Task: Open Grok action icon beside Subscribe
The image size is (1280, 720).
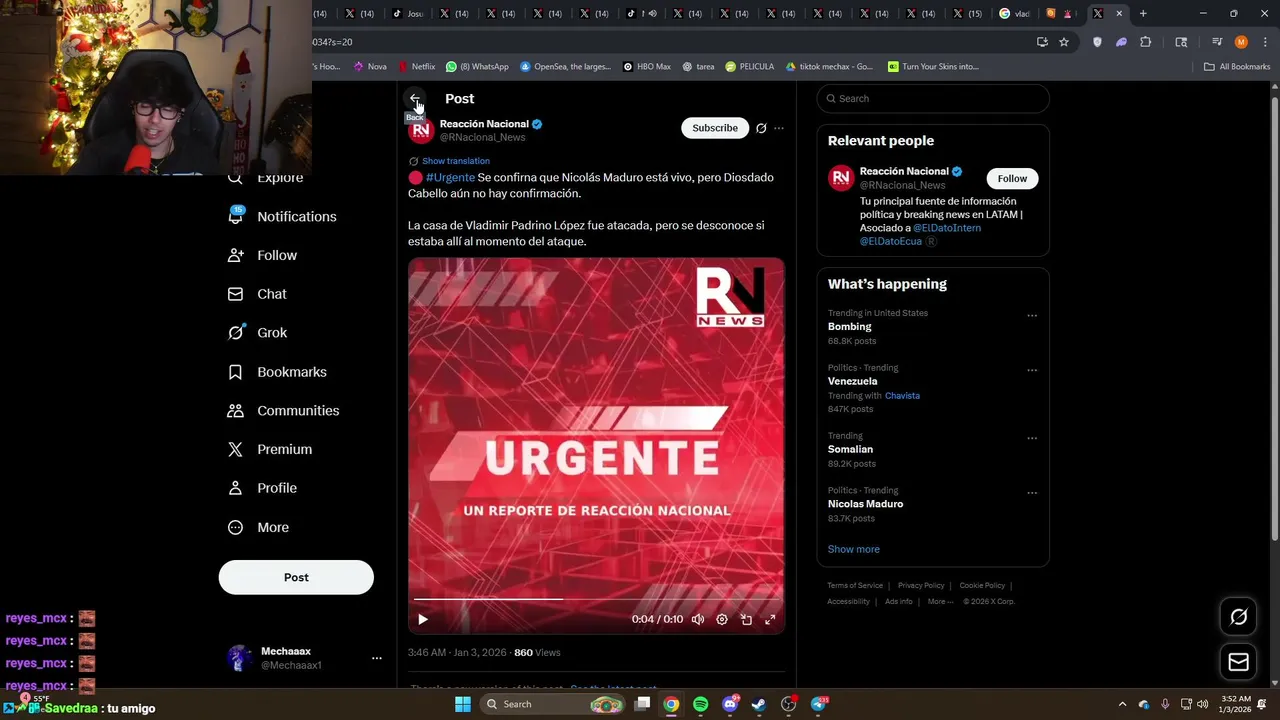Action: tap(761, 128)
